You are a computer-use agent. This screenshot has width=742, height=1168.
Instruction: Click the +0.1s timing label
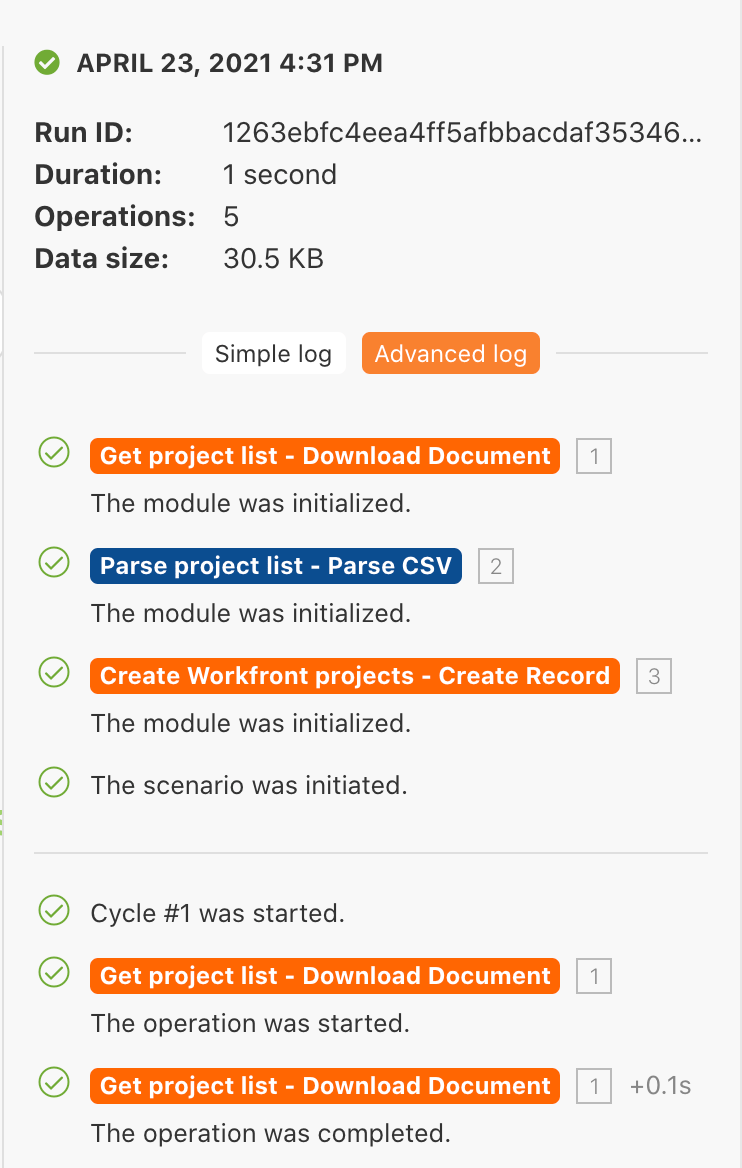(x=660, y=1086)
